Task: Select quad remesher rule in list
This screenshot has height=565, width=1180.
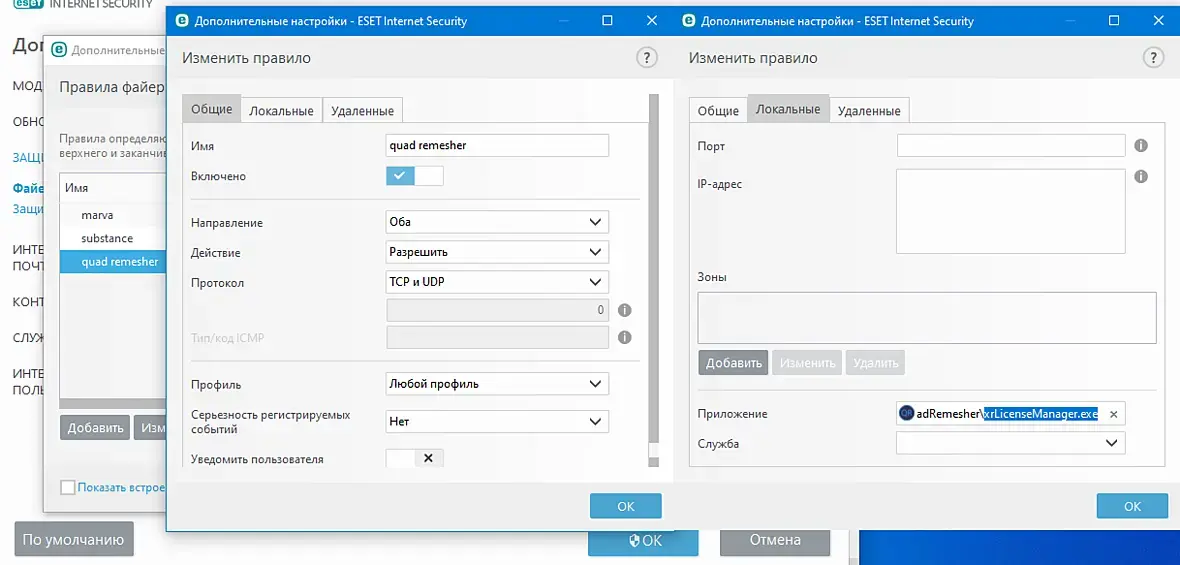Action: pos(112,262)
